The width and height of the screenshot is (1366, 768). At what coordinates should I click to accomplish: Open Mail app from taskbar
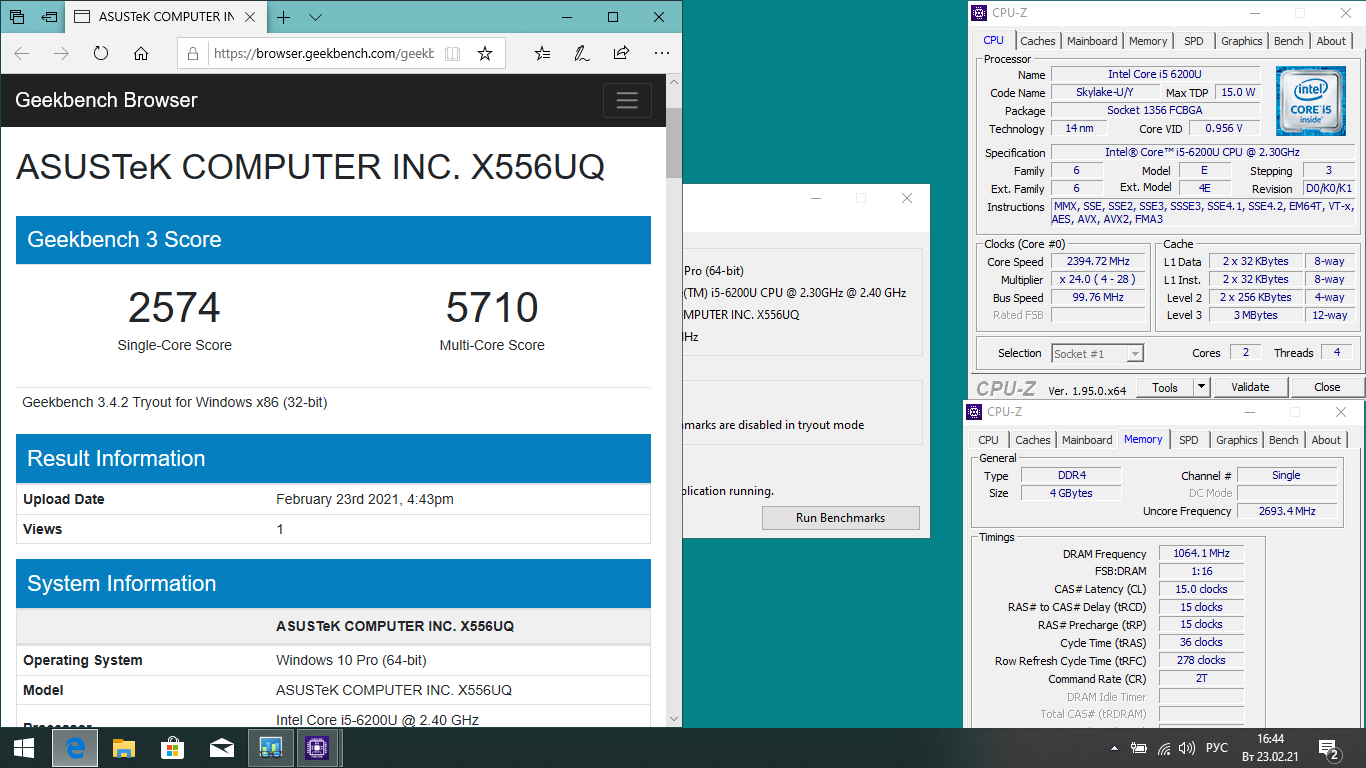point(221,747)
